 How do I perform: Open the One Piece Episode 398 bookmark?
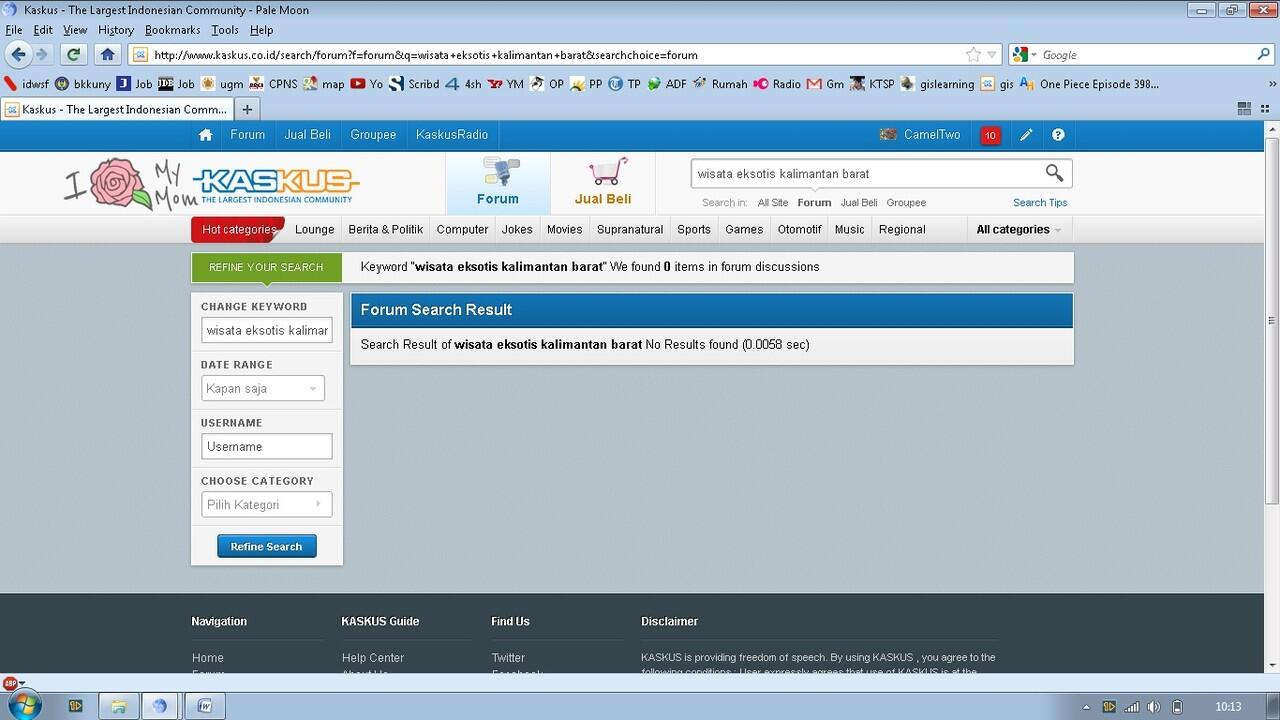1089,84
